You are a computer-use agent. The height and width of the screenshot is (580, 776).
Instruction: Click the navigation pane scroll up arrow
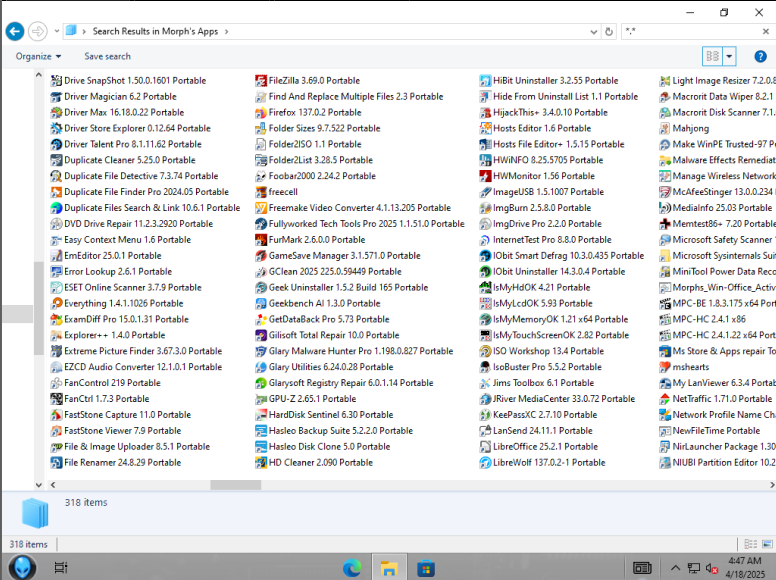click(39, 75)
